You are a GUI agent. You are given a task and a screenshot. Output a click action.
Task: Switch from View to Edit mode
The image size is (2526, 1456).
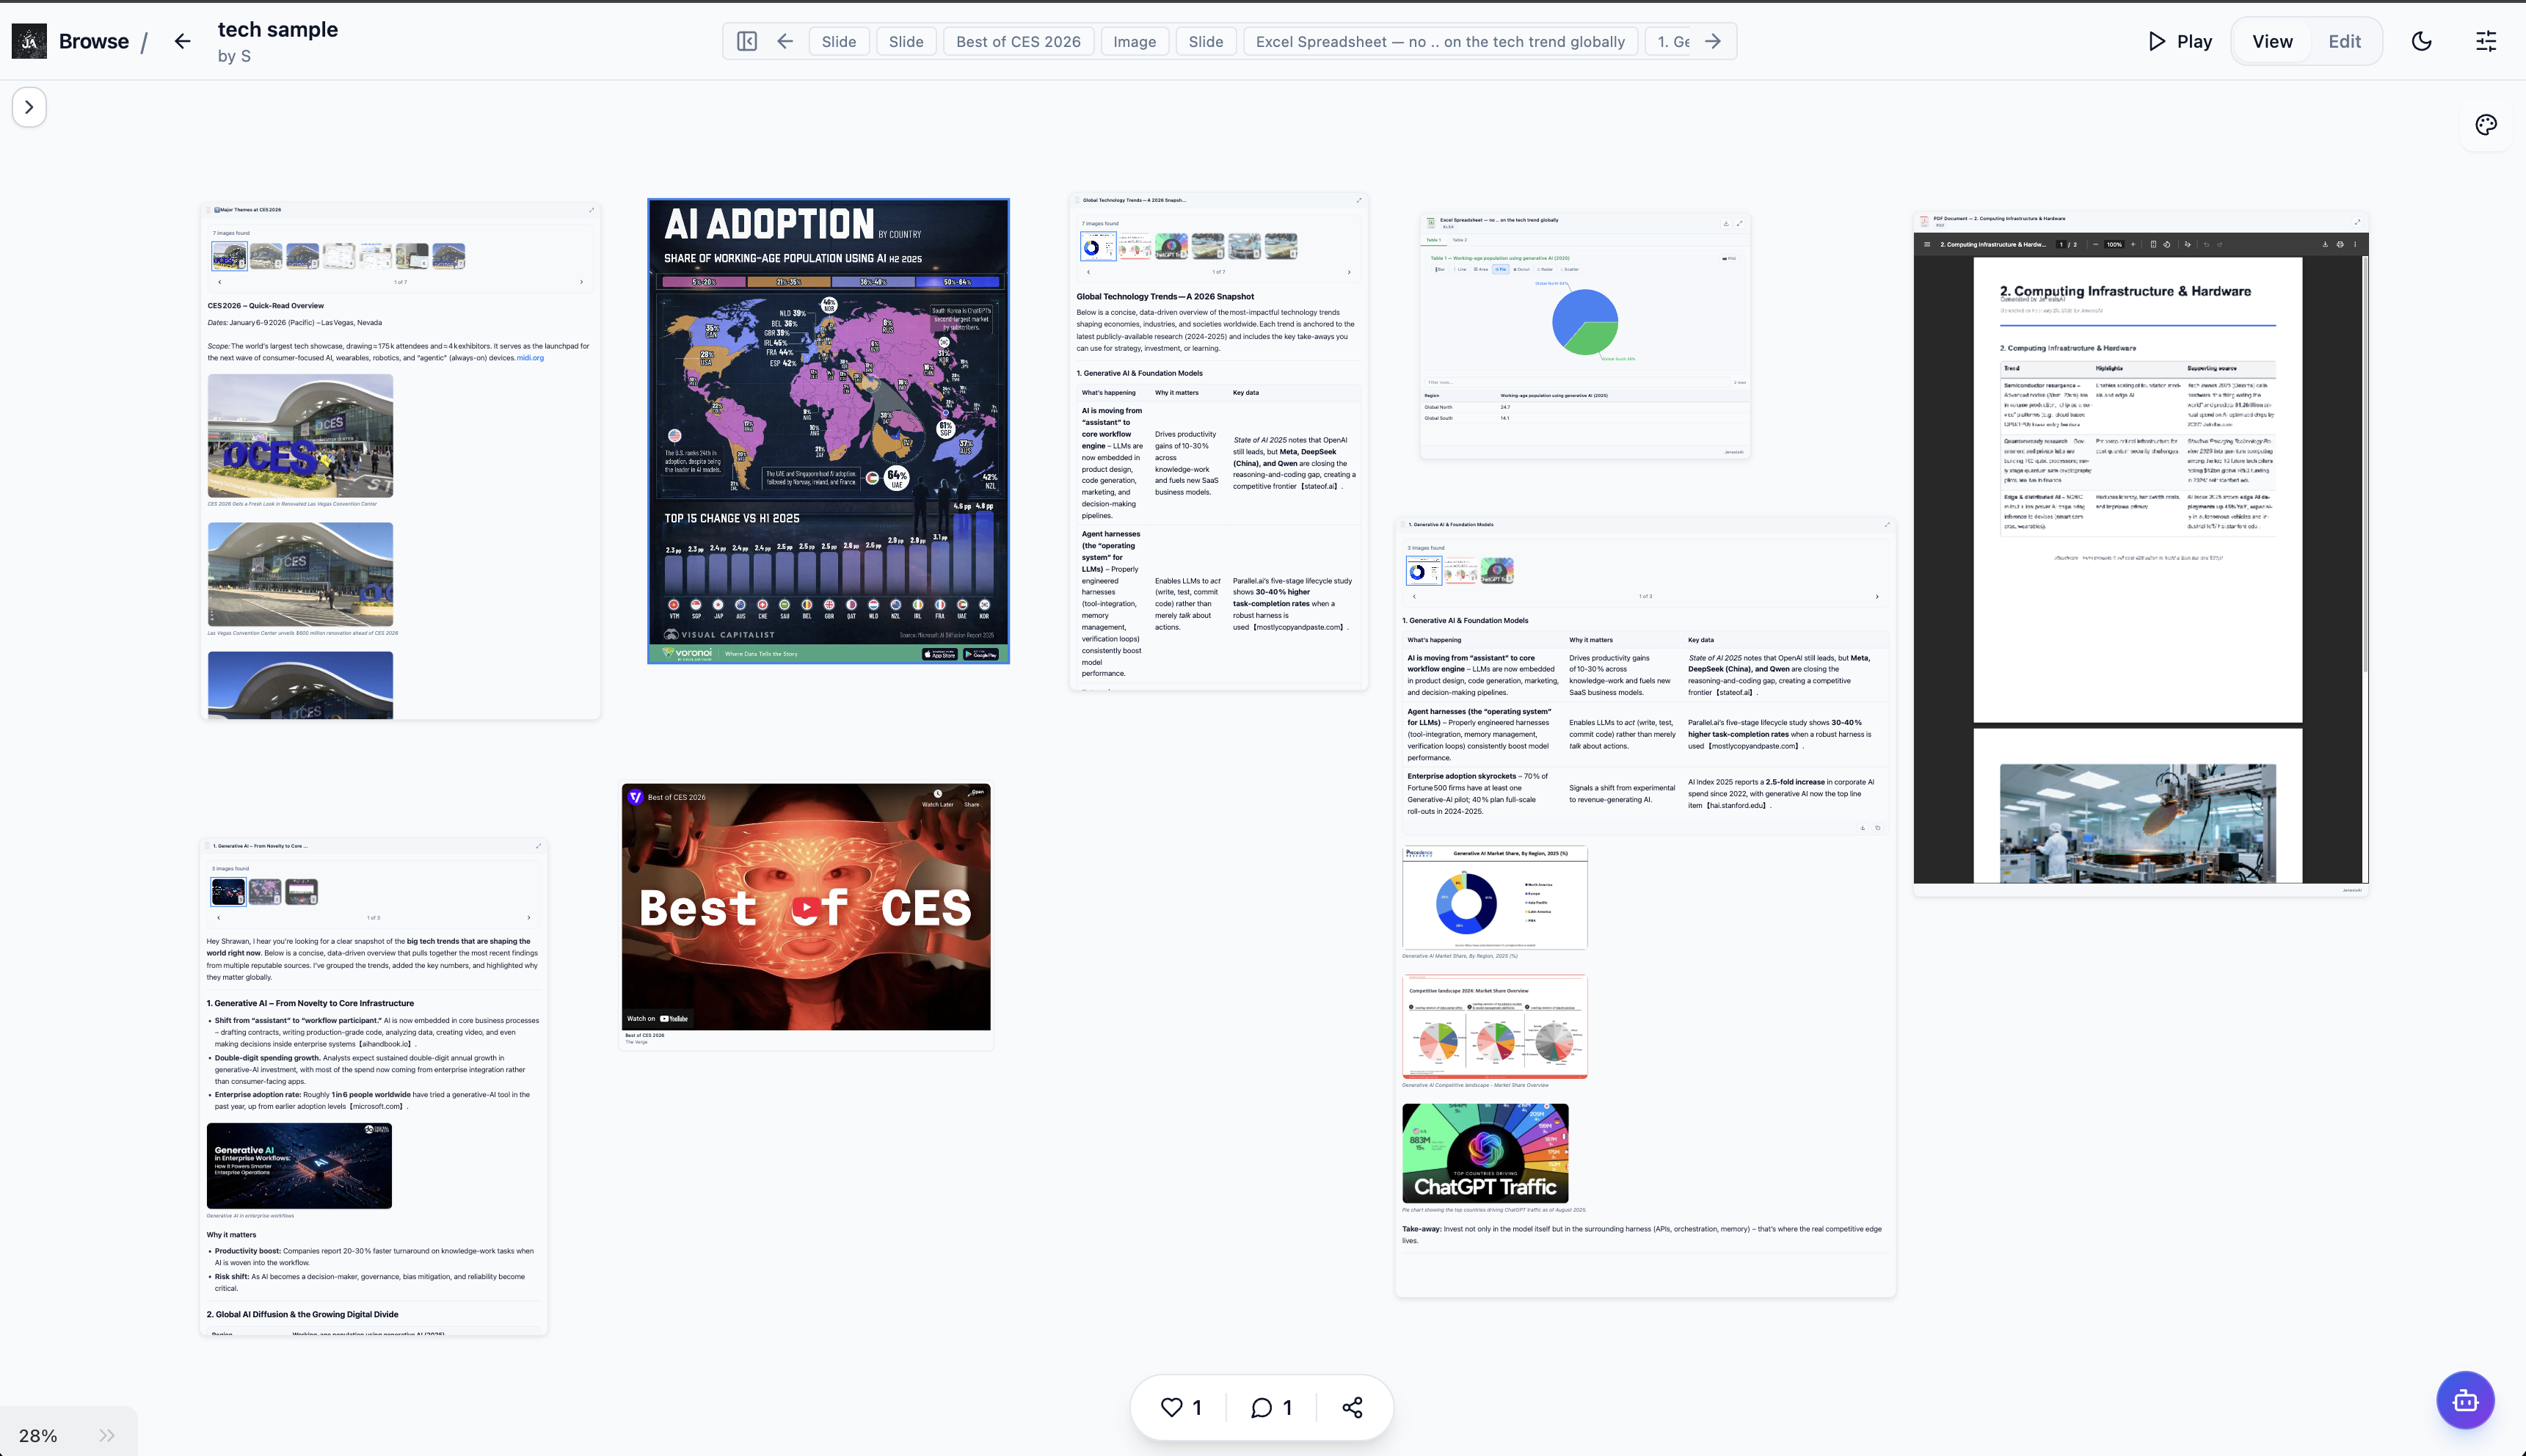(2344, 41)
